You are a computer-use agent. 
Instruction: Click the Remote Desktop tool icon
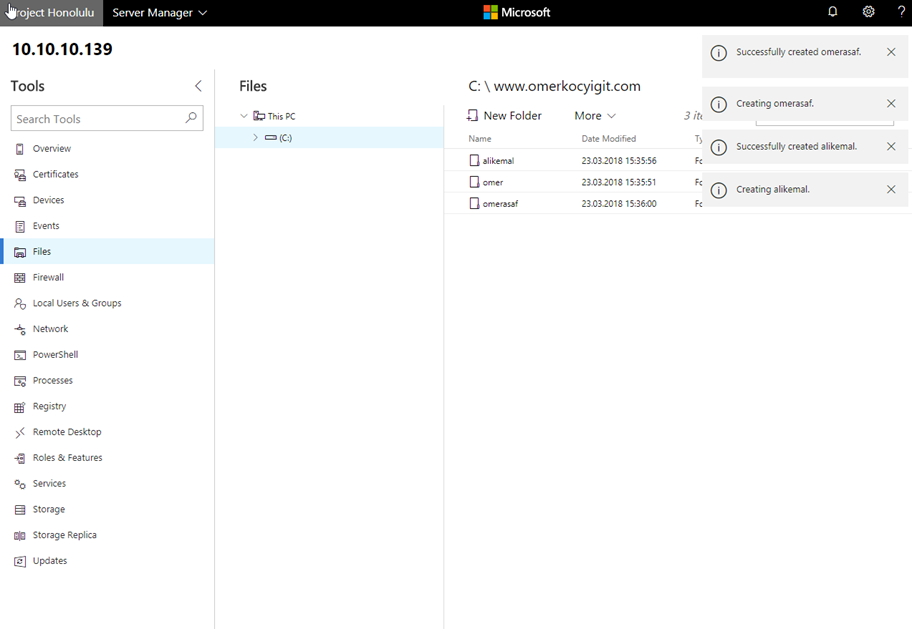click(x=20, y=432)
